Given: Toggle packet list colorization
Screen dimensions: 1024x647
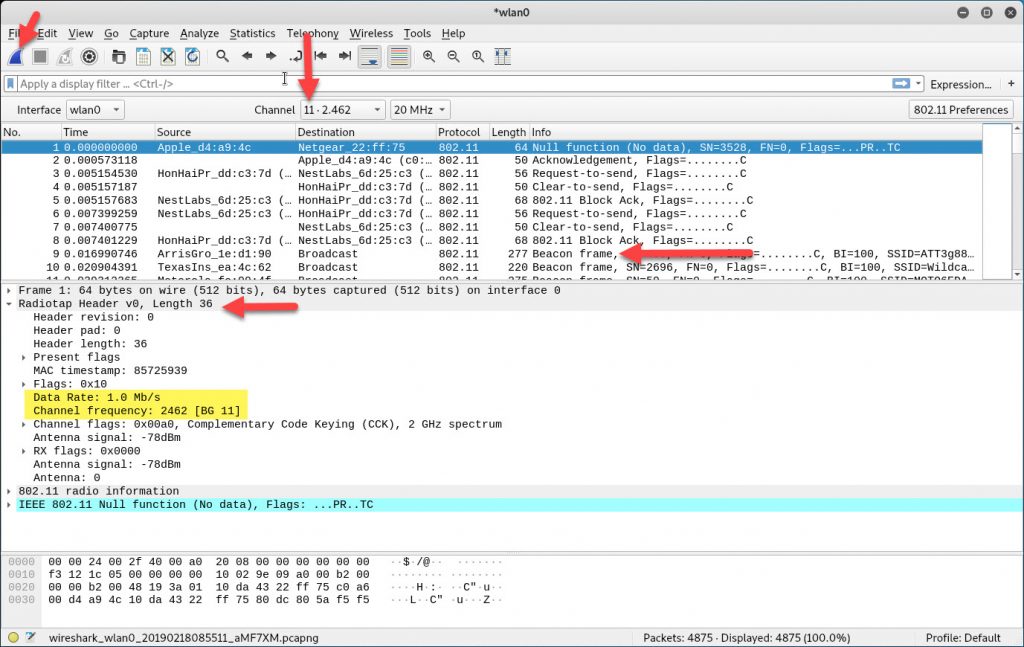Looking at the screenshot, I should [x=398, y=56].
